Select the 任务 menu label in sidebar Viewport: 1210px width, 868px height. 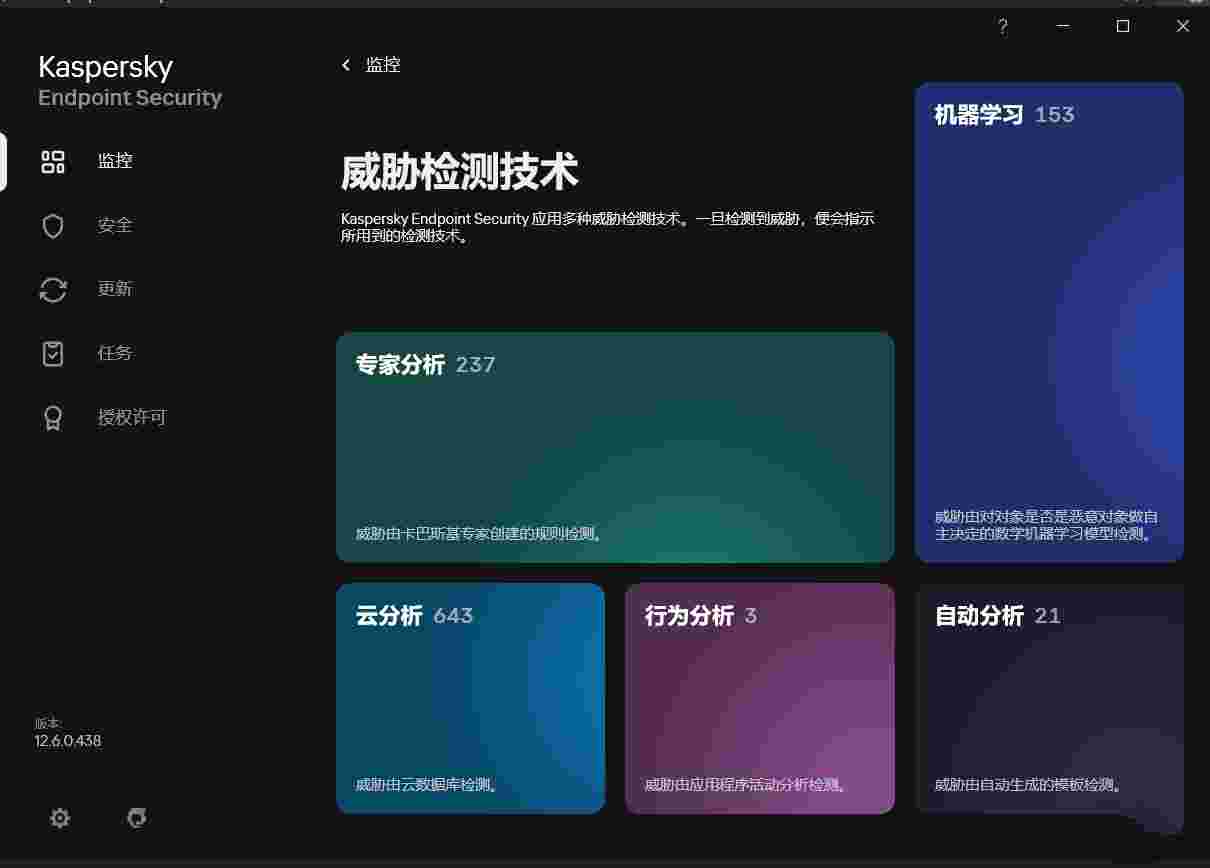[x=115, y=354]
